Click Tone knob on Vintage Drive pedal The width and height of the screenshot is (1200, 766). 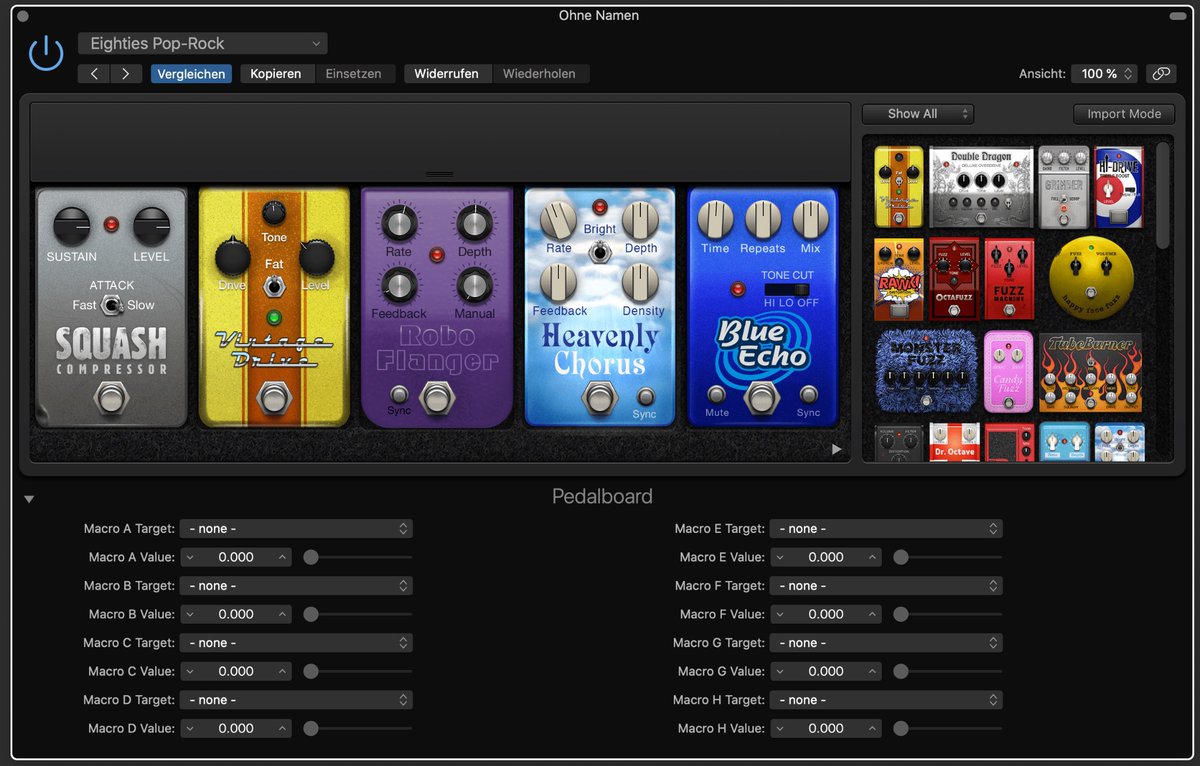click(274, 212)
